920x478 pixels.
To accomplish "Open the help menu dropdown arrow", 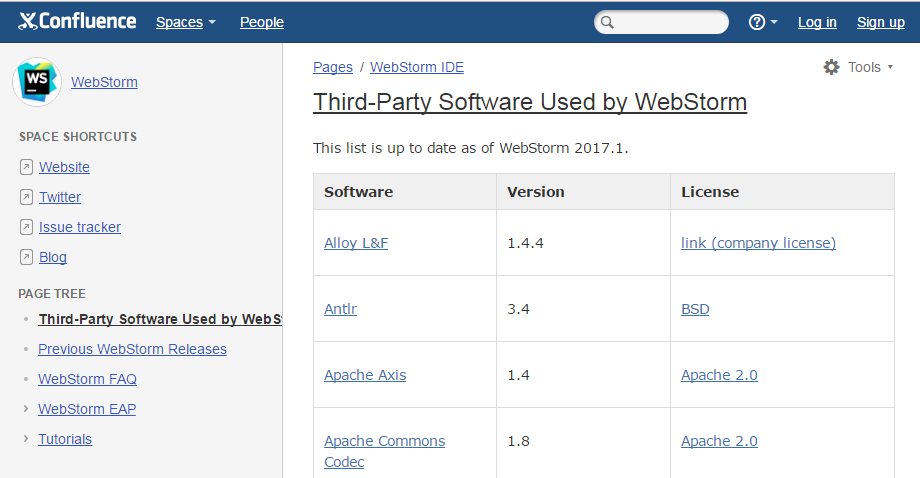I will (774, 22).
